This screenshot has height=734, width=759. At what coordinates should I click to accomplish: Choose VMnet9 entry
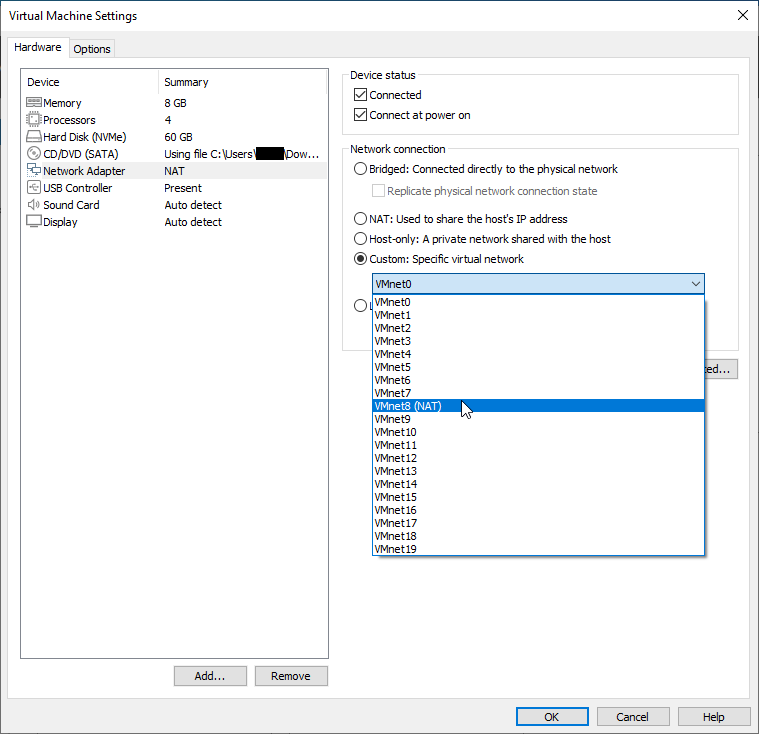[x=538, y=419]
